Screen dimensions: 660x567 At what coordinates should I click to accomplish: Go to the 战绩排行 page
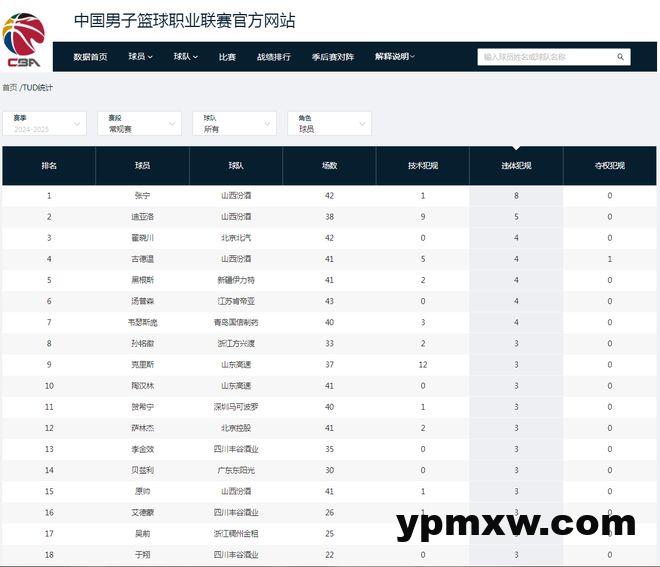point(273,57)
